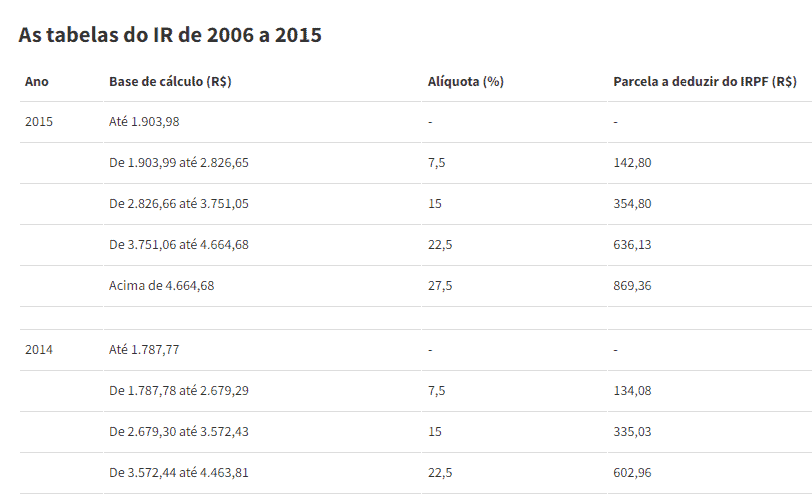Select the 2014 year cell
Screen dimensions: 812x498
[39, 350]
